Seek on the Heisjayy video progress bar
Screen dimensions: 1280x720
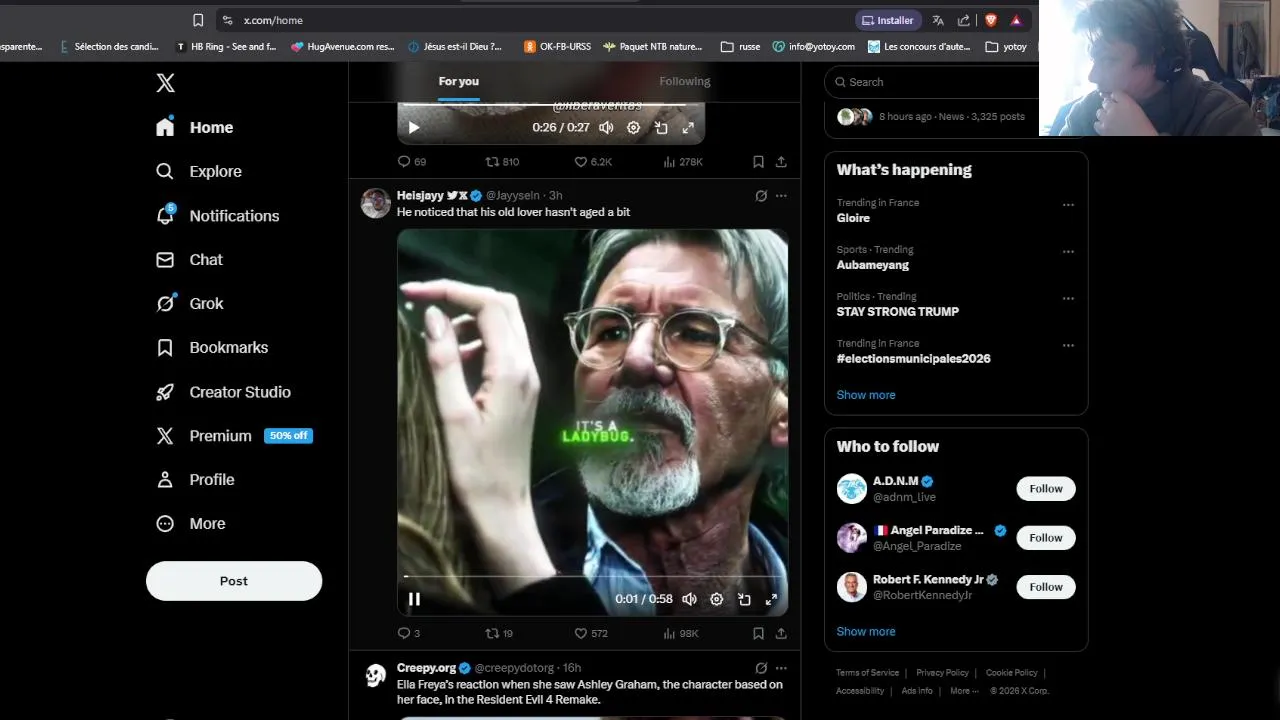[x=592, y=577]
